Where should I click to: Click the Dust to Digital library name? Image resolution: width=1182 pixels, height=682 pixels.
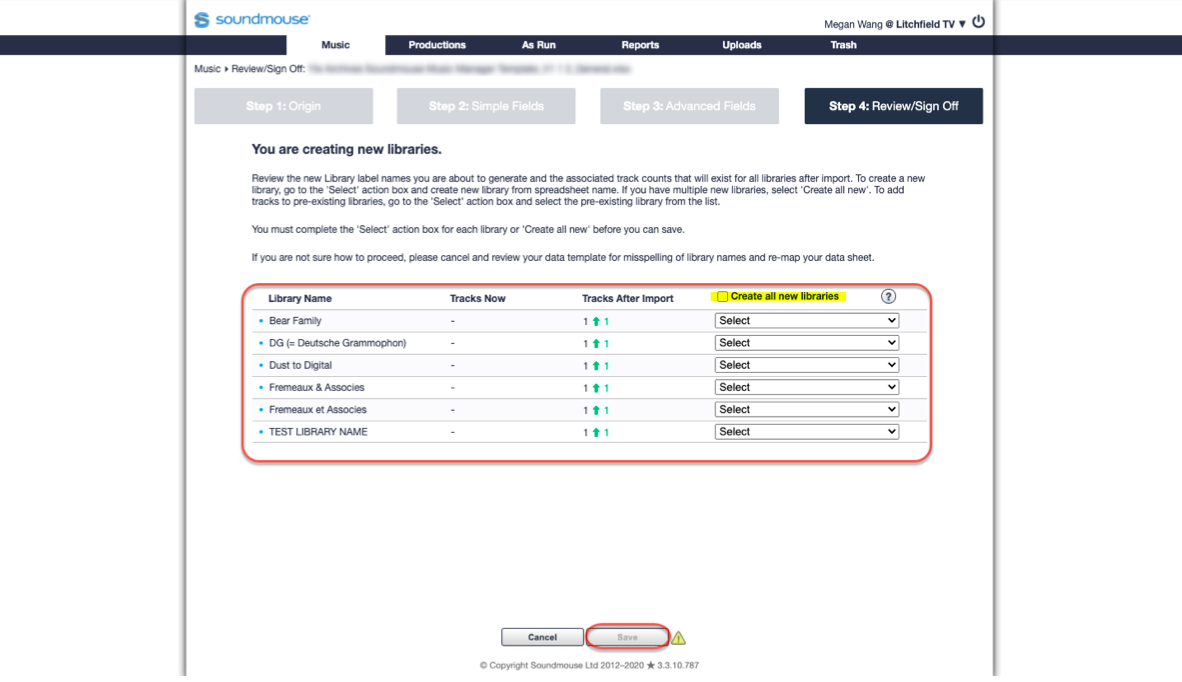point(300,365)
